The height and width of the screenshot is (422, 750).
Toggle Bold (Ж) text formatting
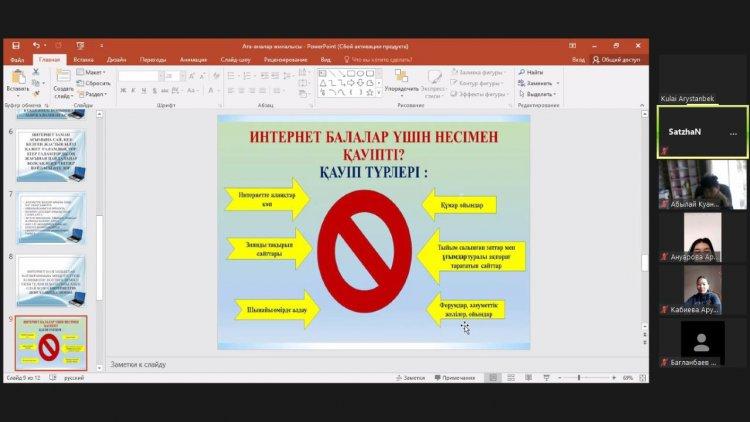tap(122, 90)
